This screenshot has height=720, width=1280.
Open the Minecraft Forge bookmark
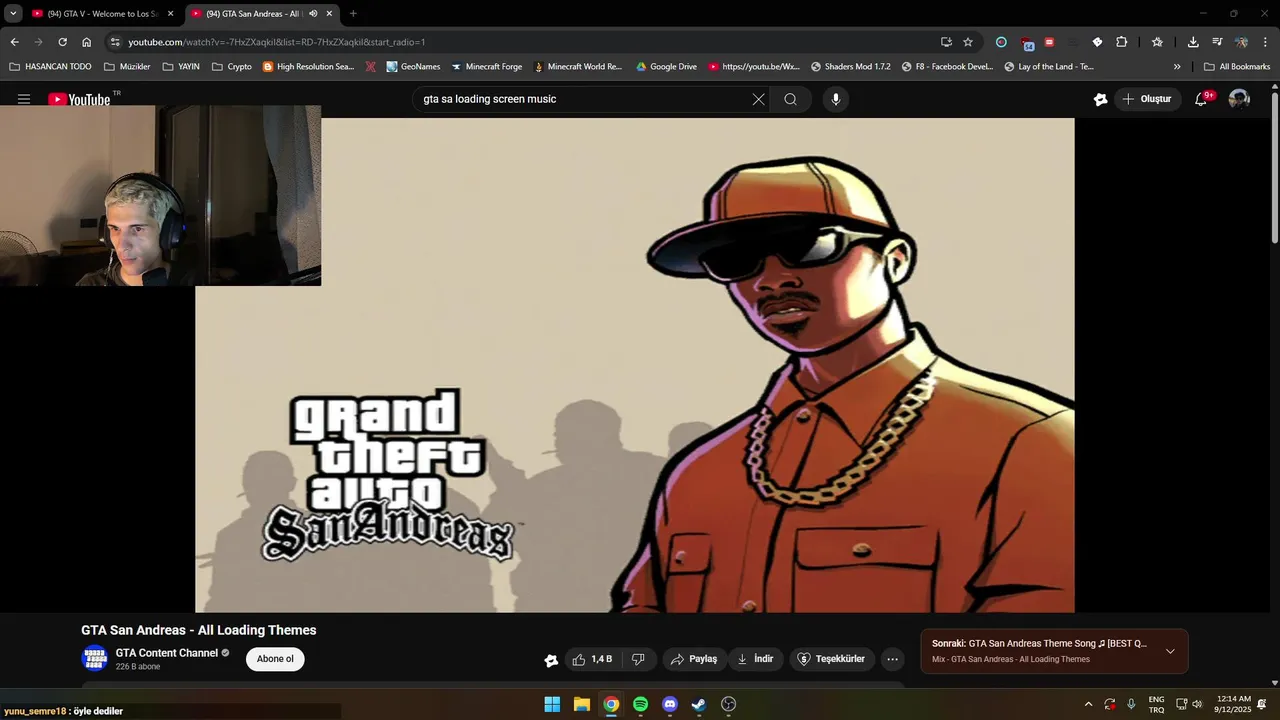point(486,67)
